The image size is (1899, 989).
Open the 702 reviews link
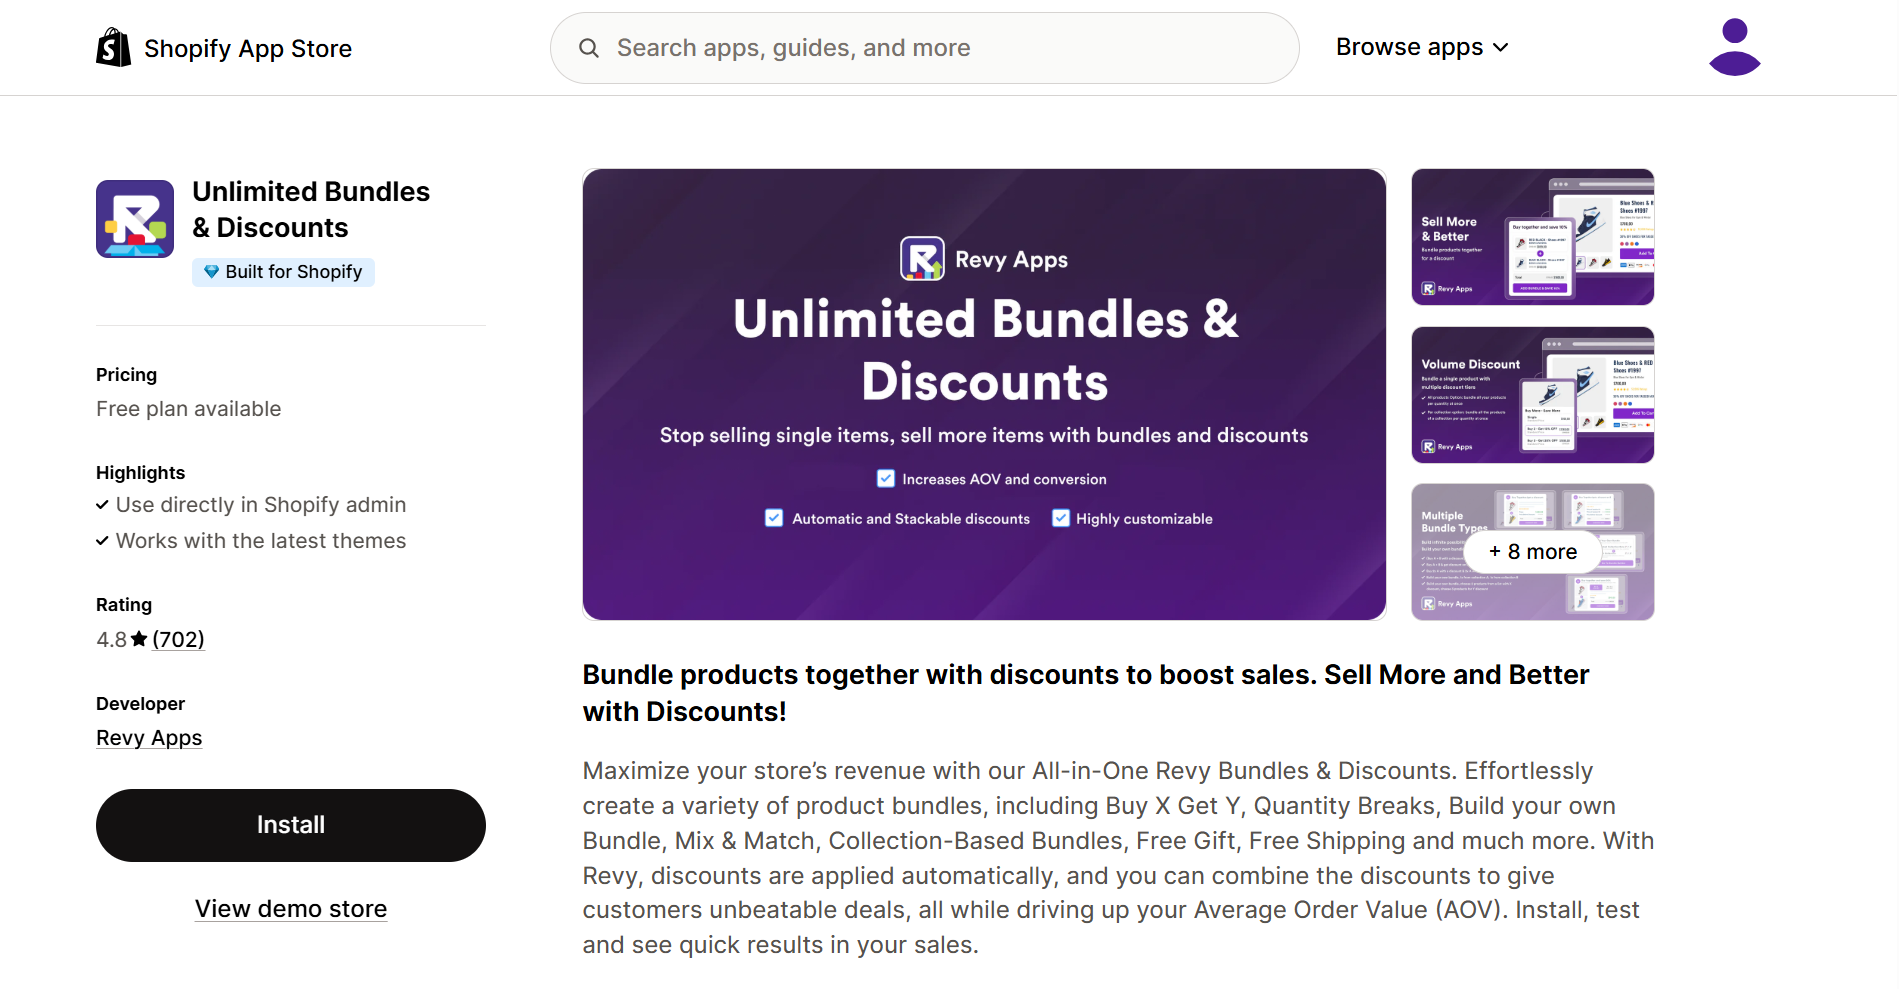(x=177, y=638)
